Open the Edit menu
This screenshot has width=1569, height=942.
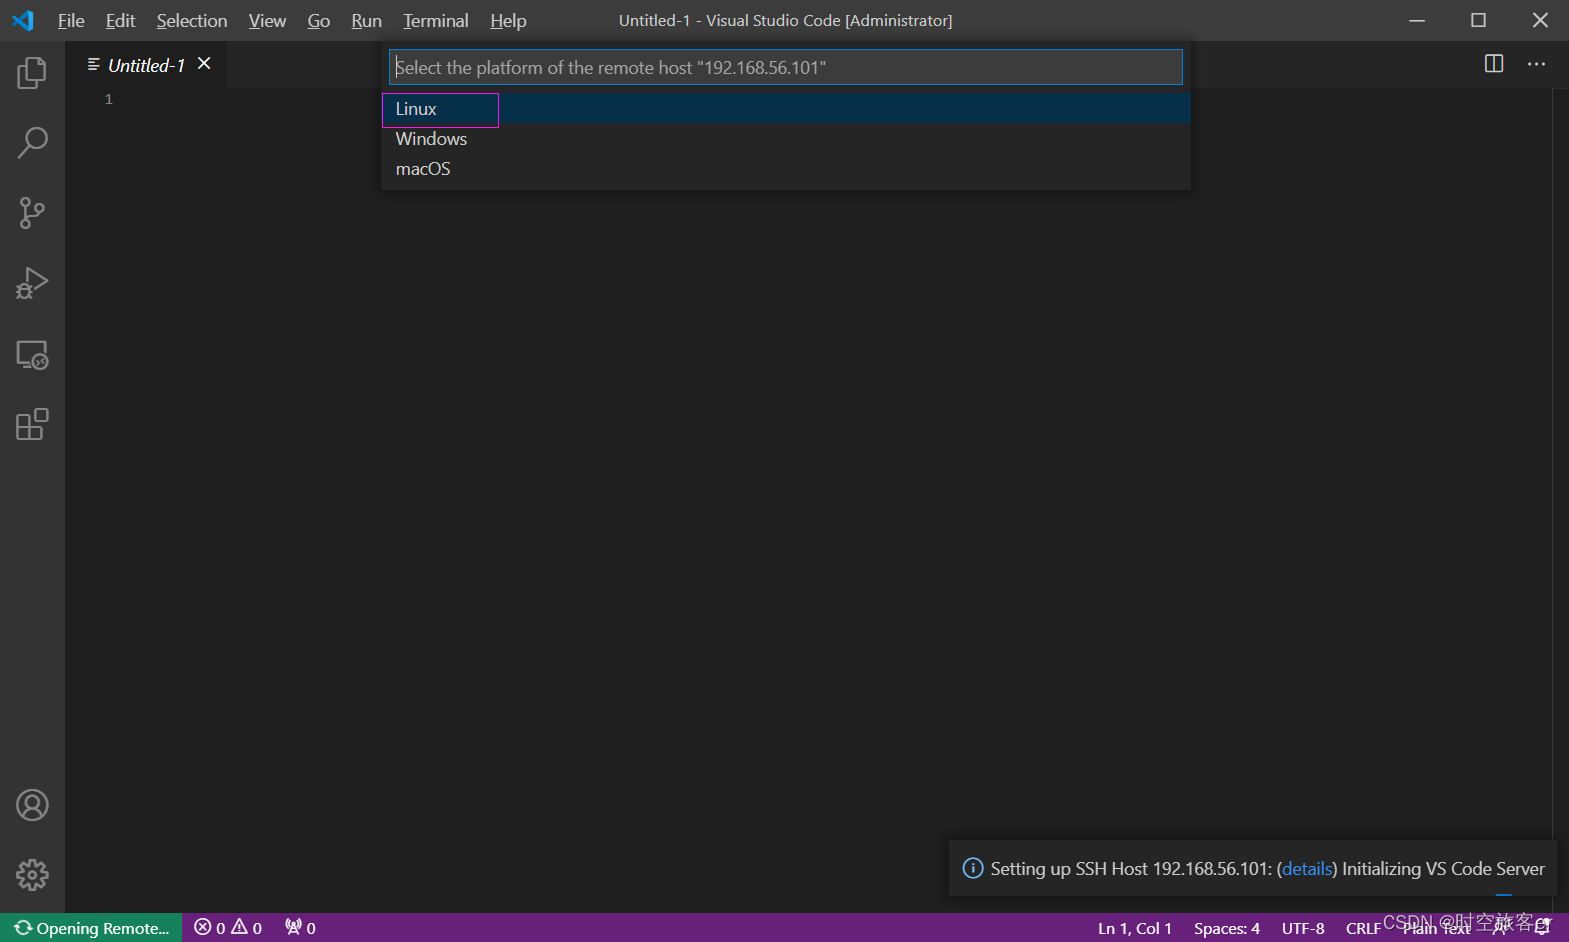pyautogui.click(x=120, y=21)
